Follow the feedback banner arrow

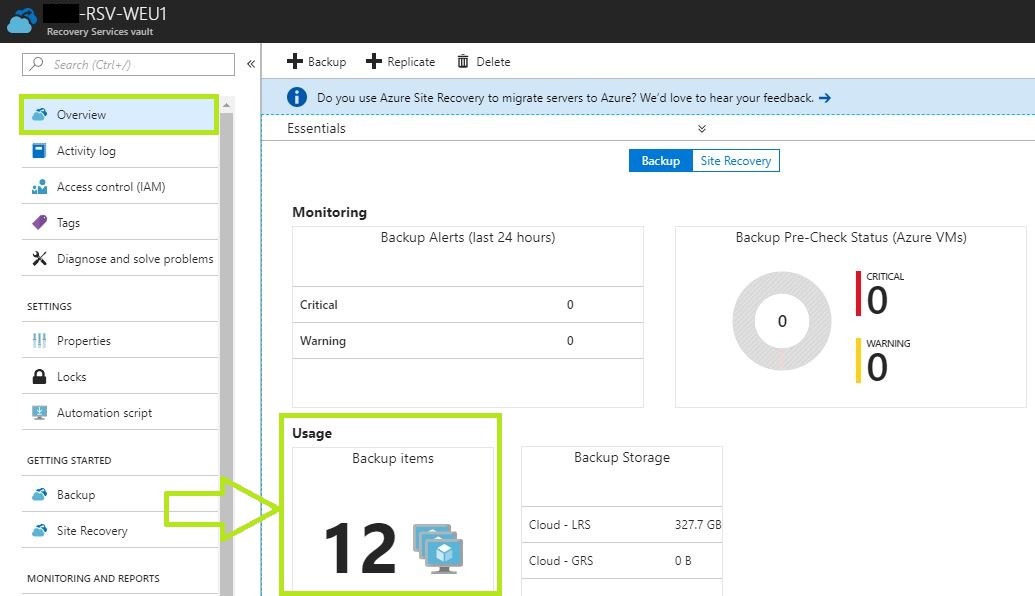(x=824, y=98)
